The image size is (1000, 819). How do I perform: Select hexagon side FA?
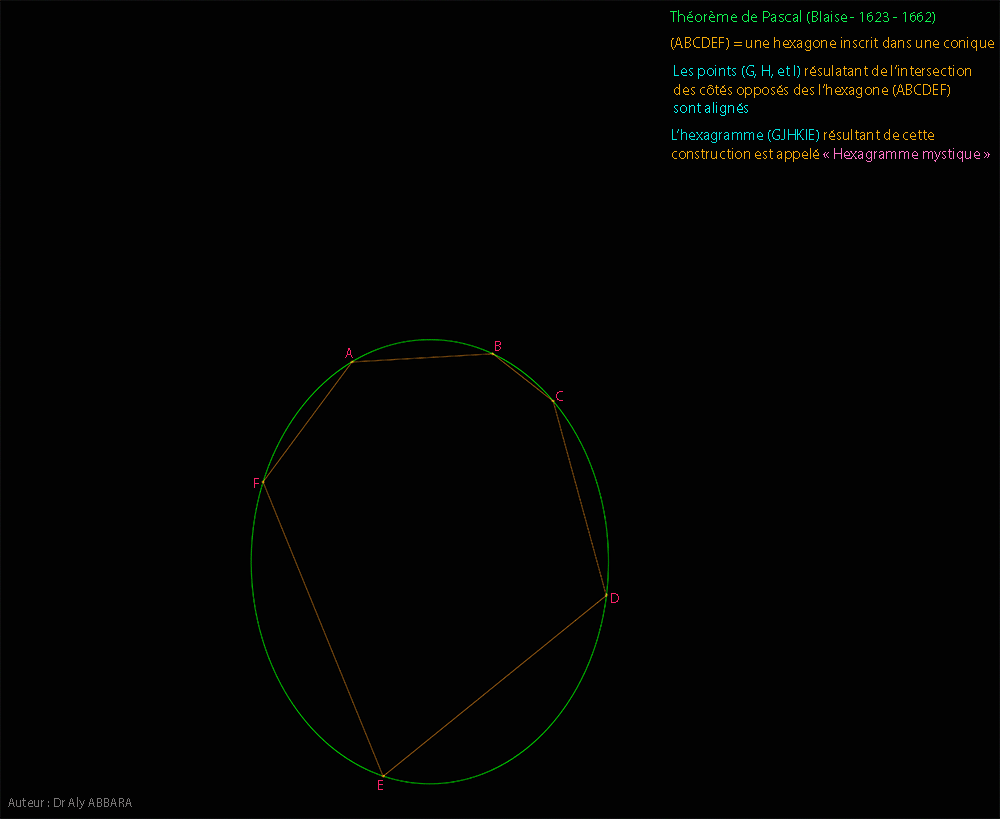point(308,422)
